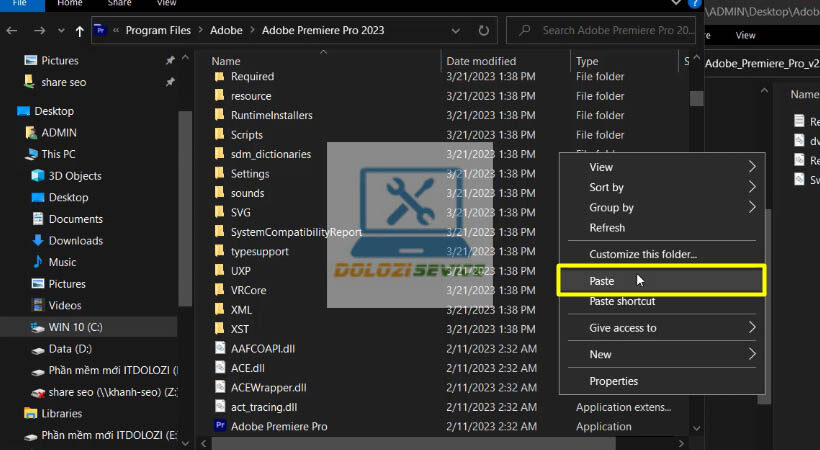820x450 pixels.
Task: Choose Refresh from the context menu
Action: click(x=662, y=228)
